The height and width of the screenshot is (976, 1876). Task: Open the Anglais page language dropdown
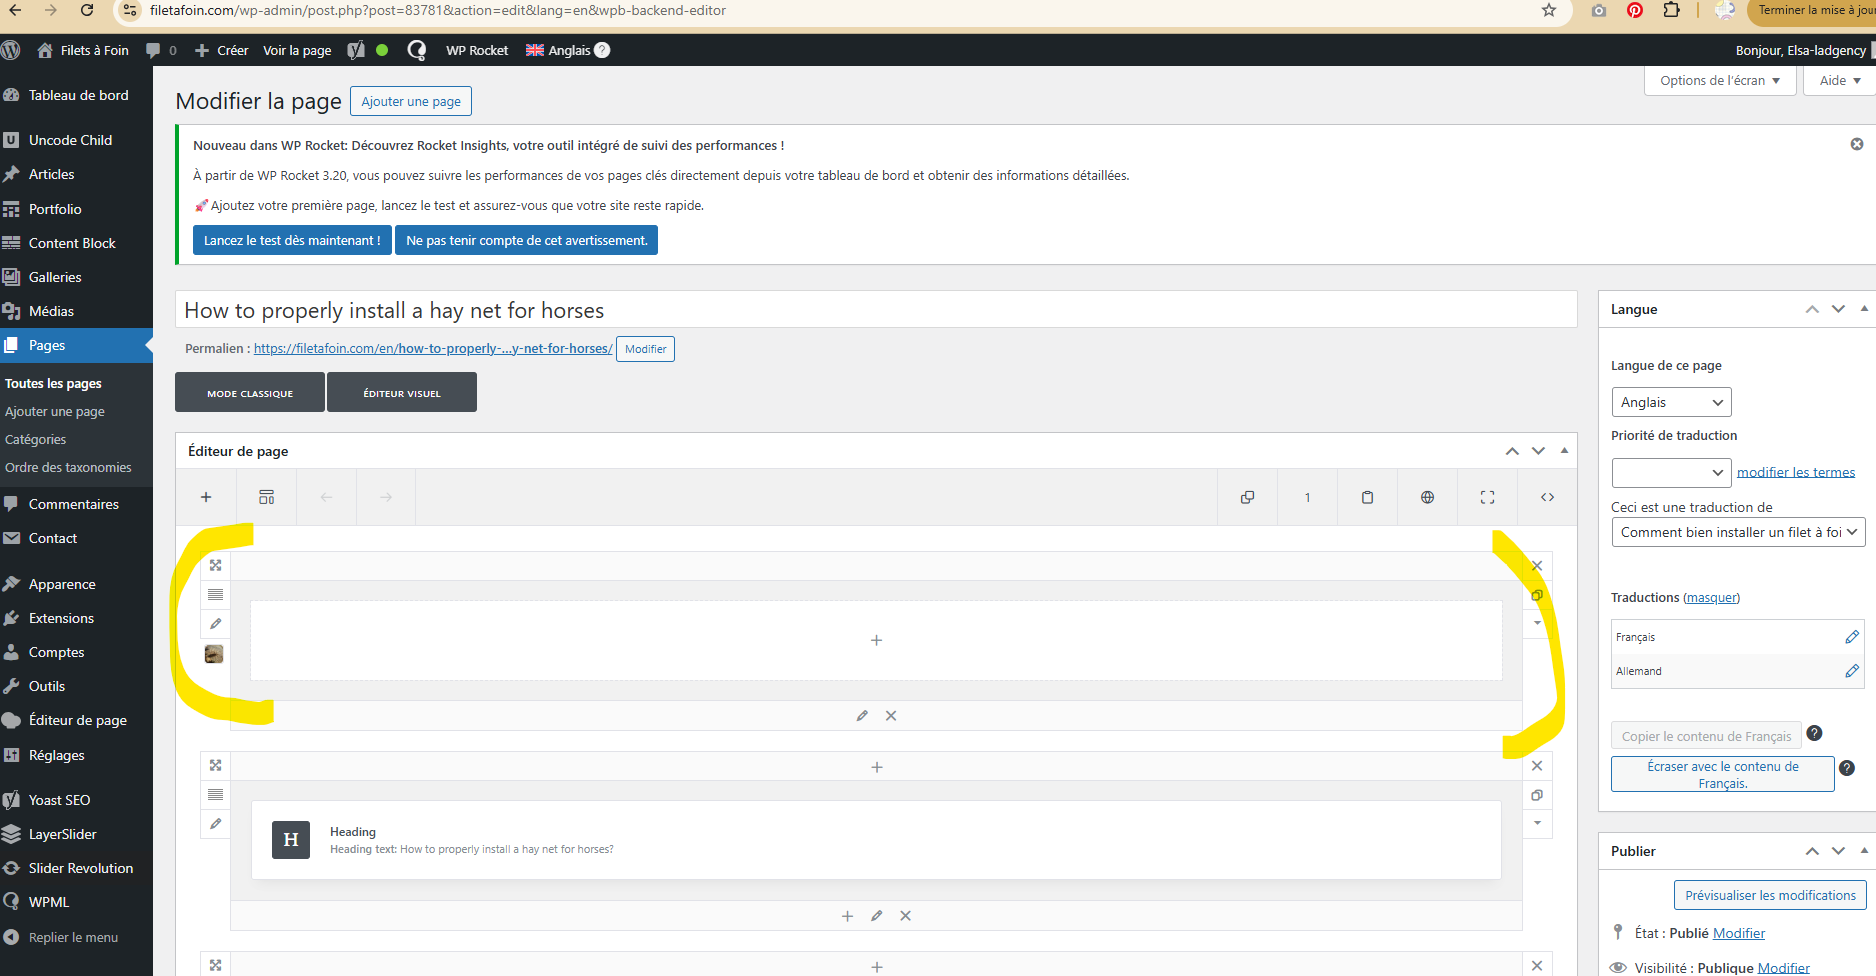[1671, 402]
